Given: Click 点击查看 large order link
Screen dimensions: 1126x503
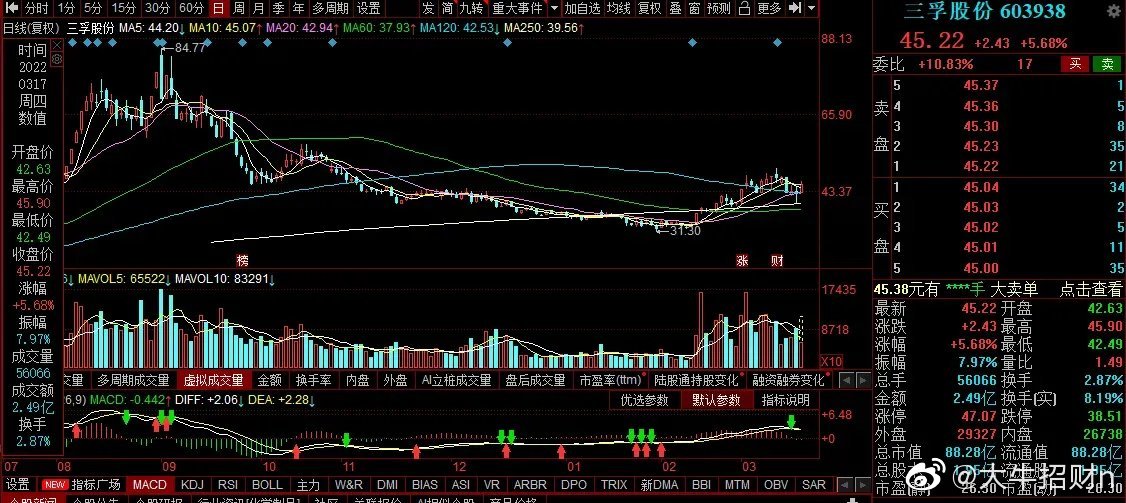Looking at the screenshot, I should pos(1090,289).
